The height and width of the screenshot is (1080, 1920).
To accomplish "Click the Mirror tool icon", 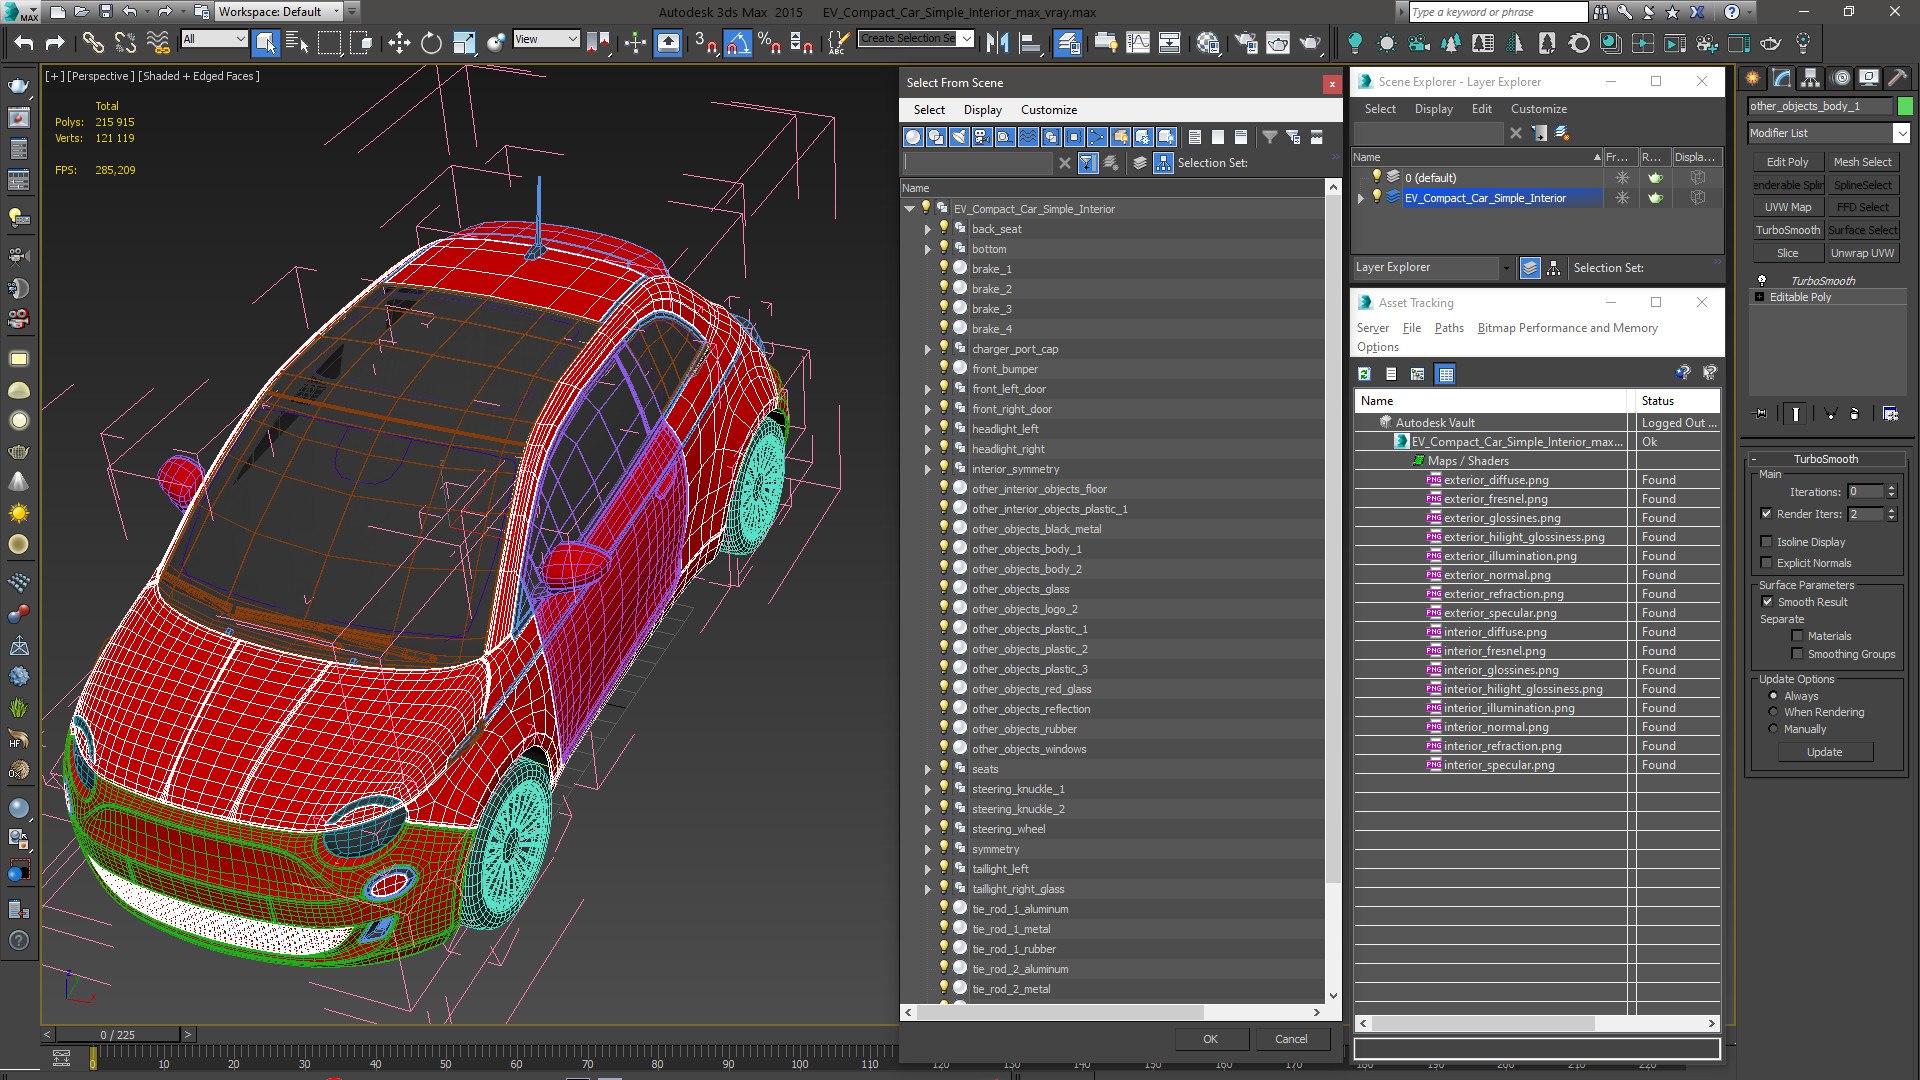I will [997, 42].
